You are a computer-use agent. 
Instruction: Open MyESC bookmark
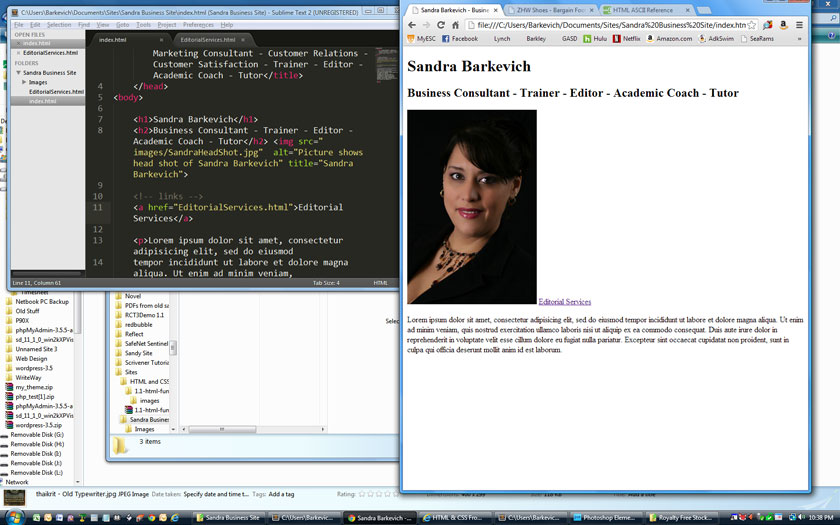coord(422,39)
